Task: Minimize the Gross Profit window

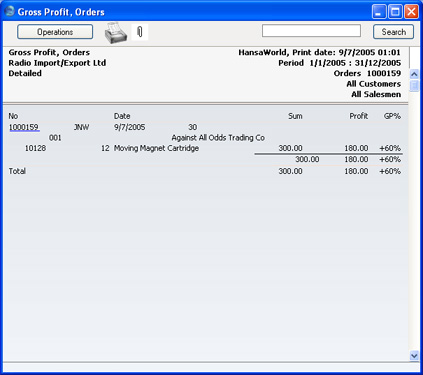Action: click(379, 12)
